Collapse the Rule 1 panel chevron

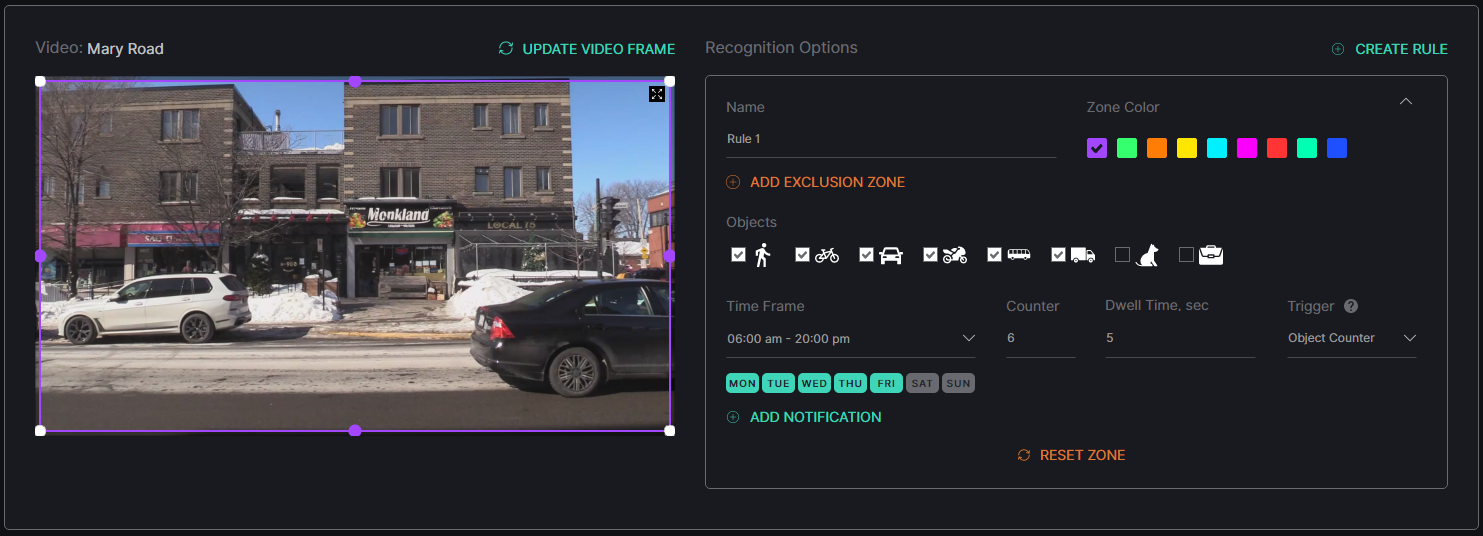[x=1406, y=101]
